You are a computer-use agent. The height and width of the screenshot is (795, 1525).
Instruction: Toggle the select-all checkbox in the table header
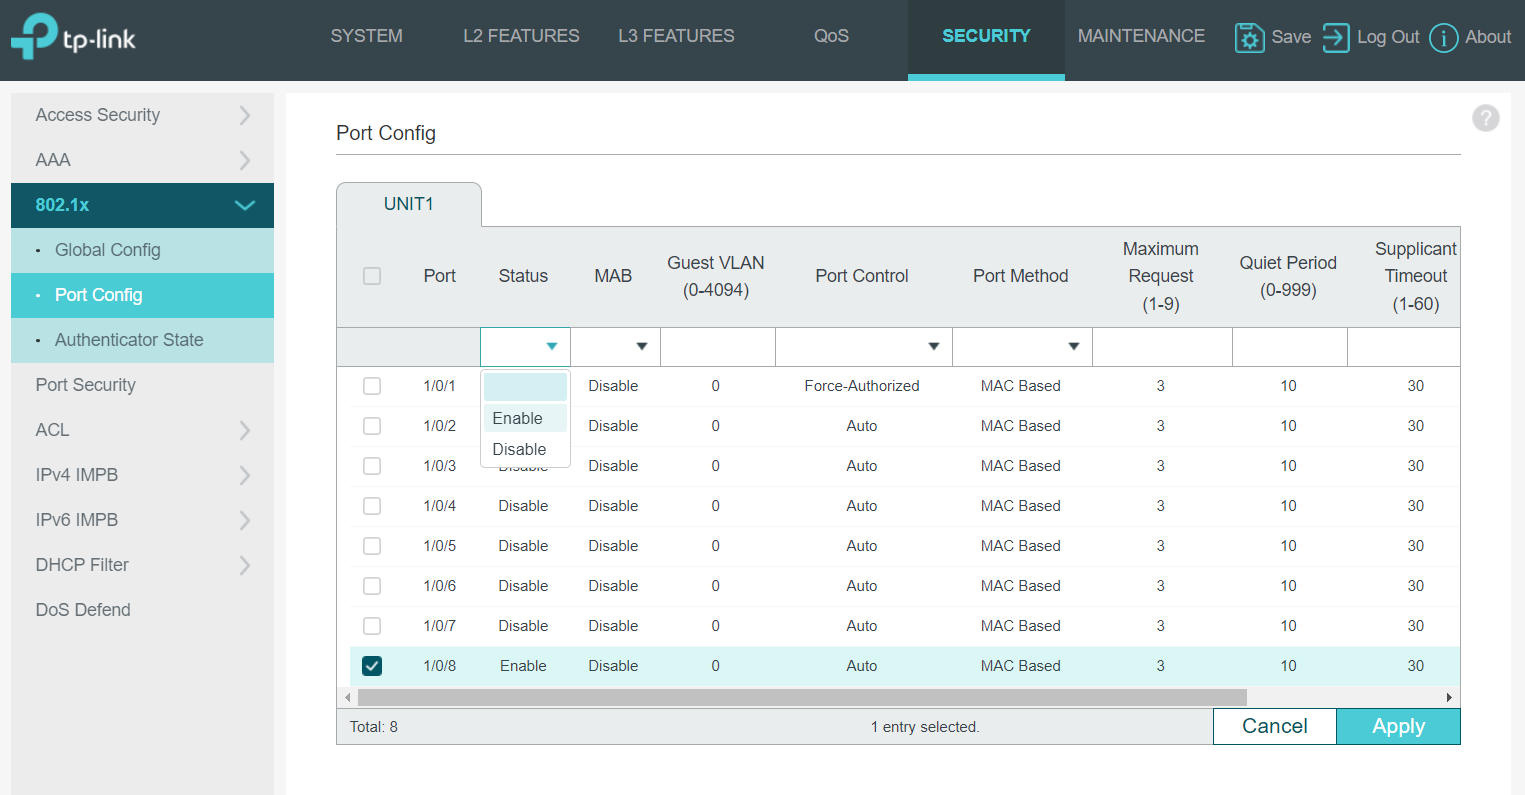tap(372, 276)
